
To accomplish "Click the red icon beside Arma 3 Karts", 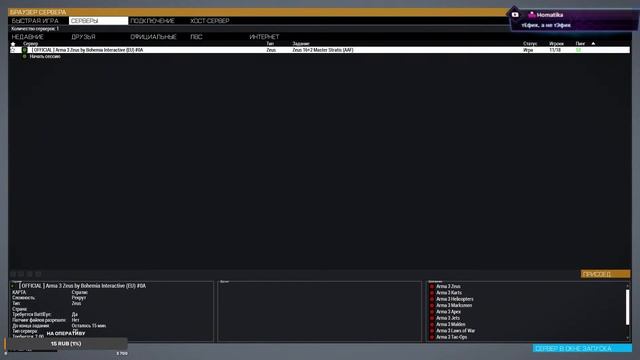I will click(x=432, y=293).
